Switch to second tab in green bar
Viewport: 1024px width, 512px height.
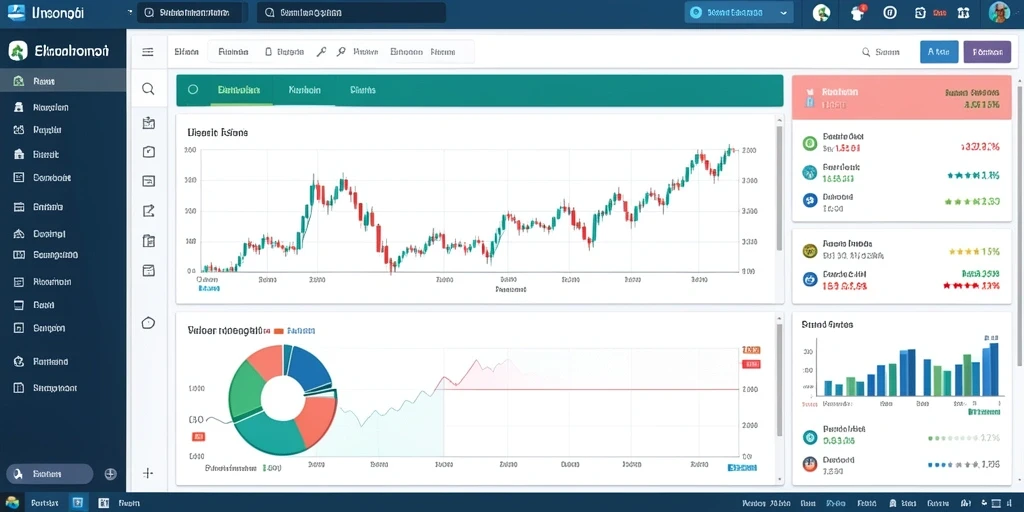pyautogui.click(x=304, y=90)
